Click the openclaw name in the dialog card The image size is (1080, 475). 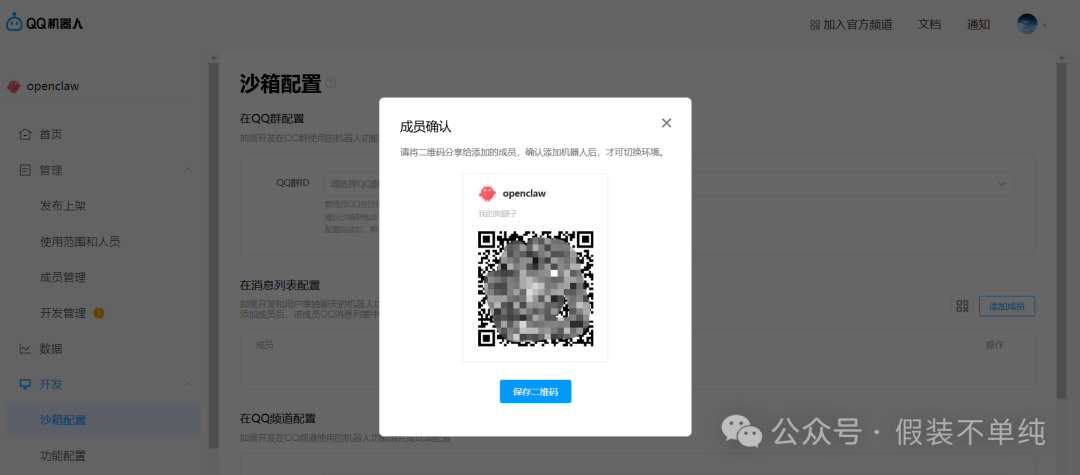tap(524, 193)
